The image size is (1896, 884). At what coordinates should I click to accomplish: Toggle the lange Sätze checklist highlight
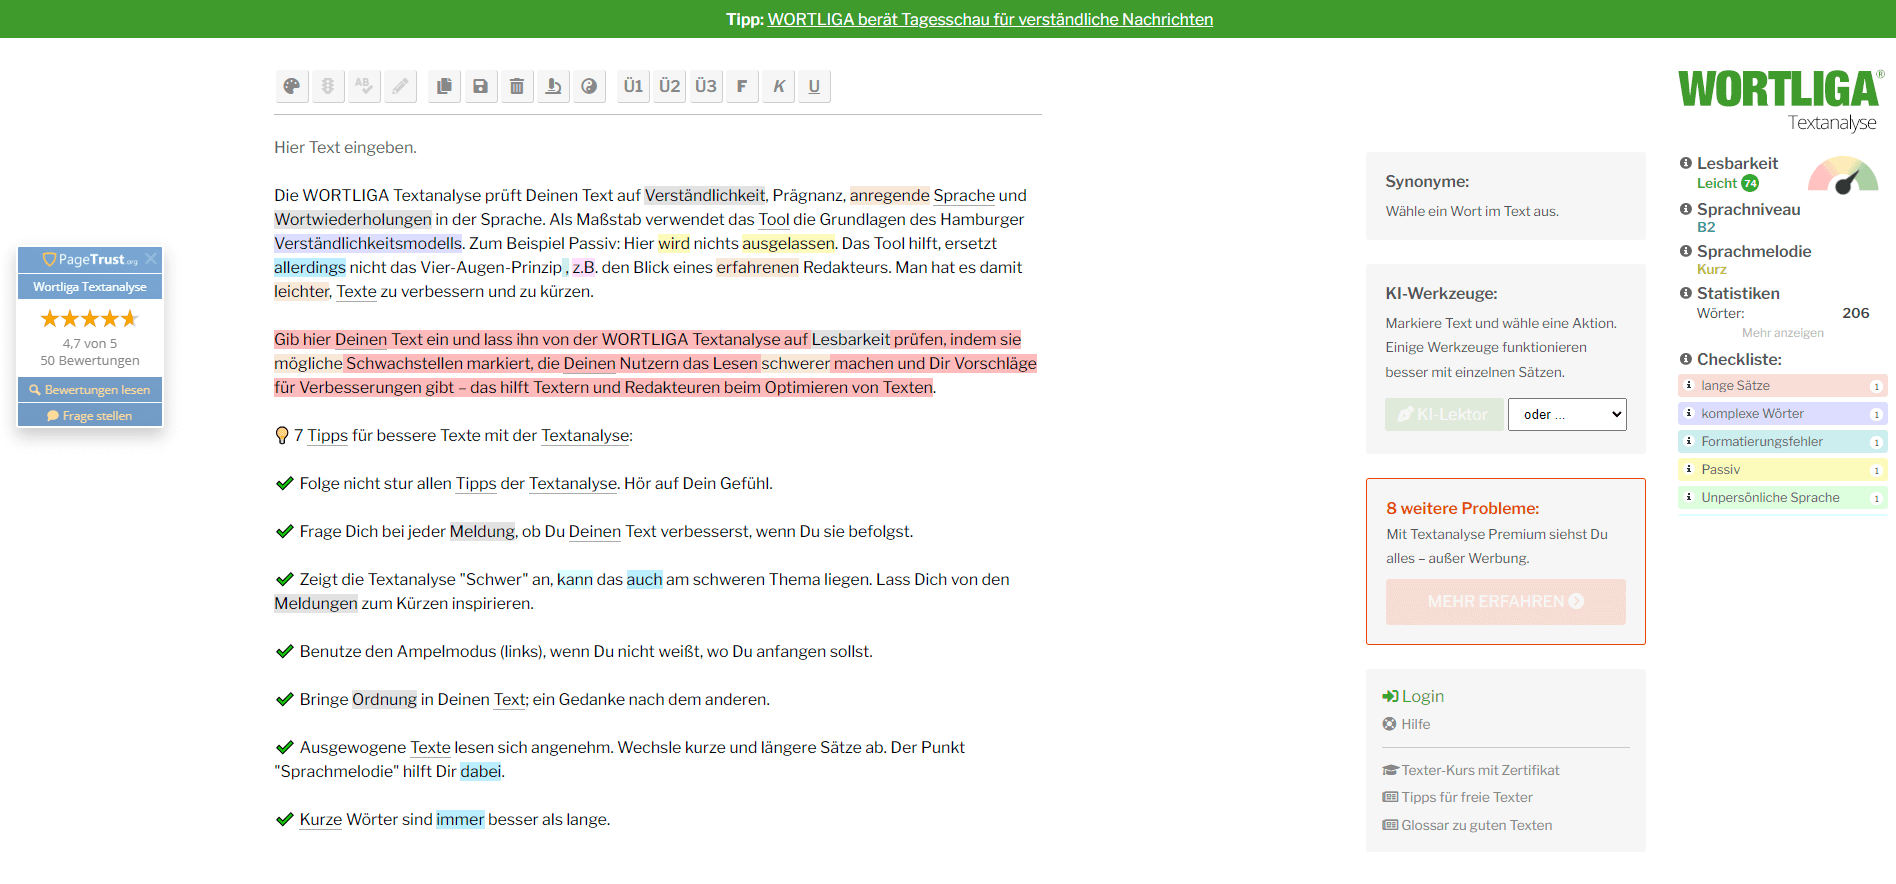coord(1783,385)
